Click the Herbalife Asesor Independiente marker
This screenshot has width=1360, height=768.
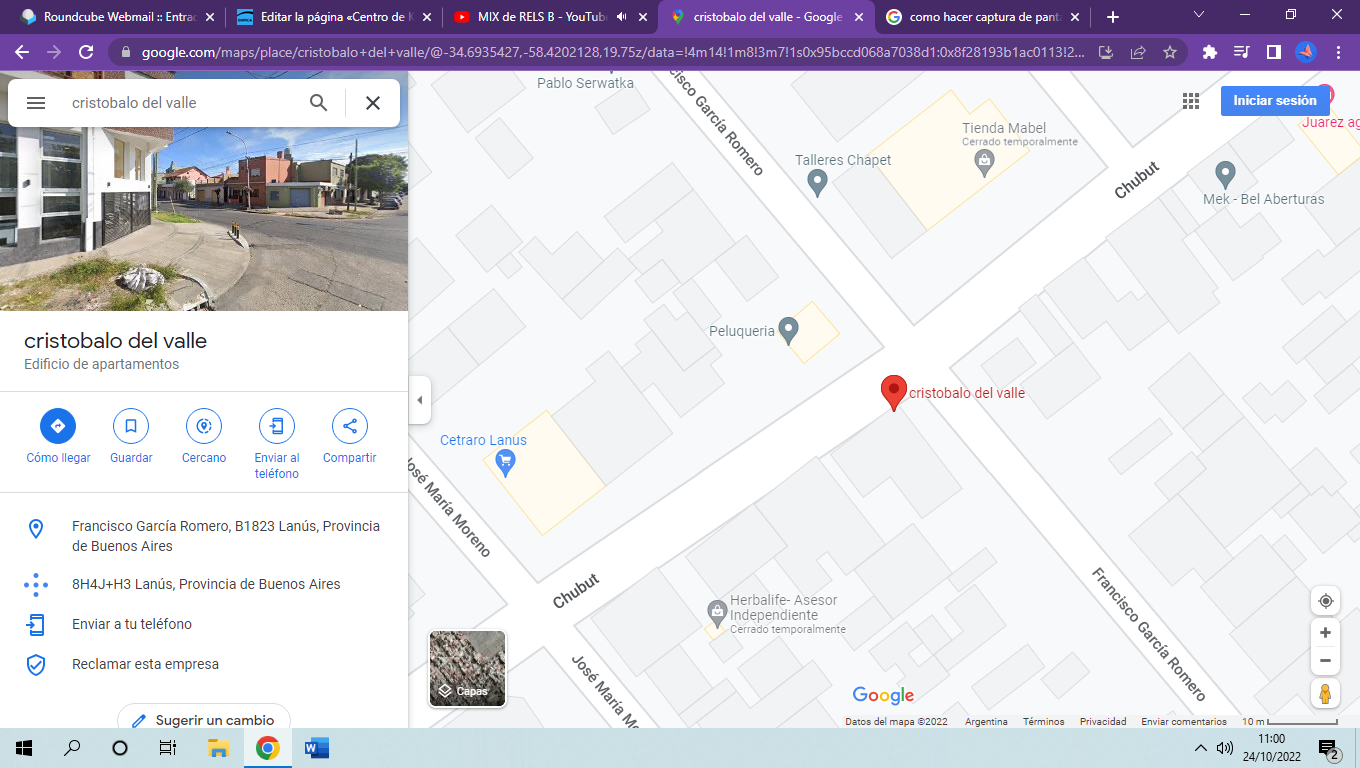click(717, 611)
